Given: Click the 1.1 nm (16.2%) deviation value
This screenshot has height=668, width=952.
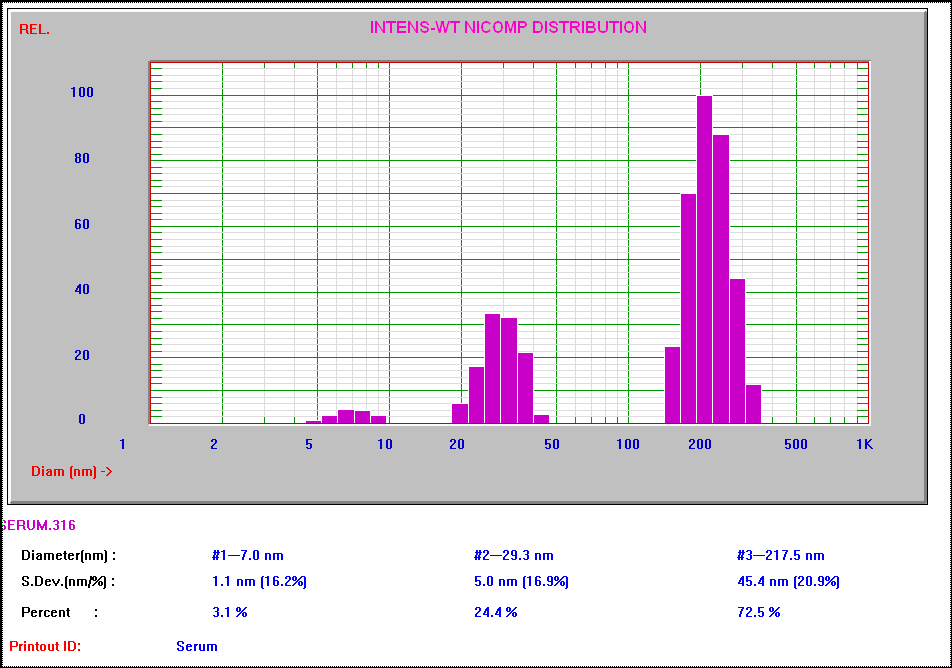Looking at the screenshot, I should pyautogui.click(x=259, y=582).
